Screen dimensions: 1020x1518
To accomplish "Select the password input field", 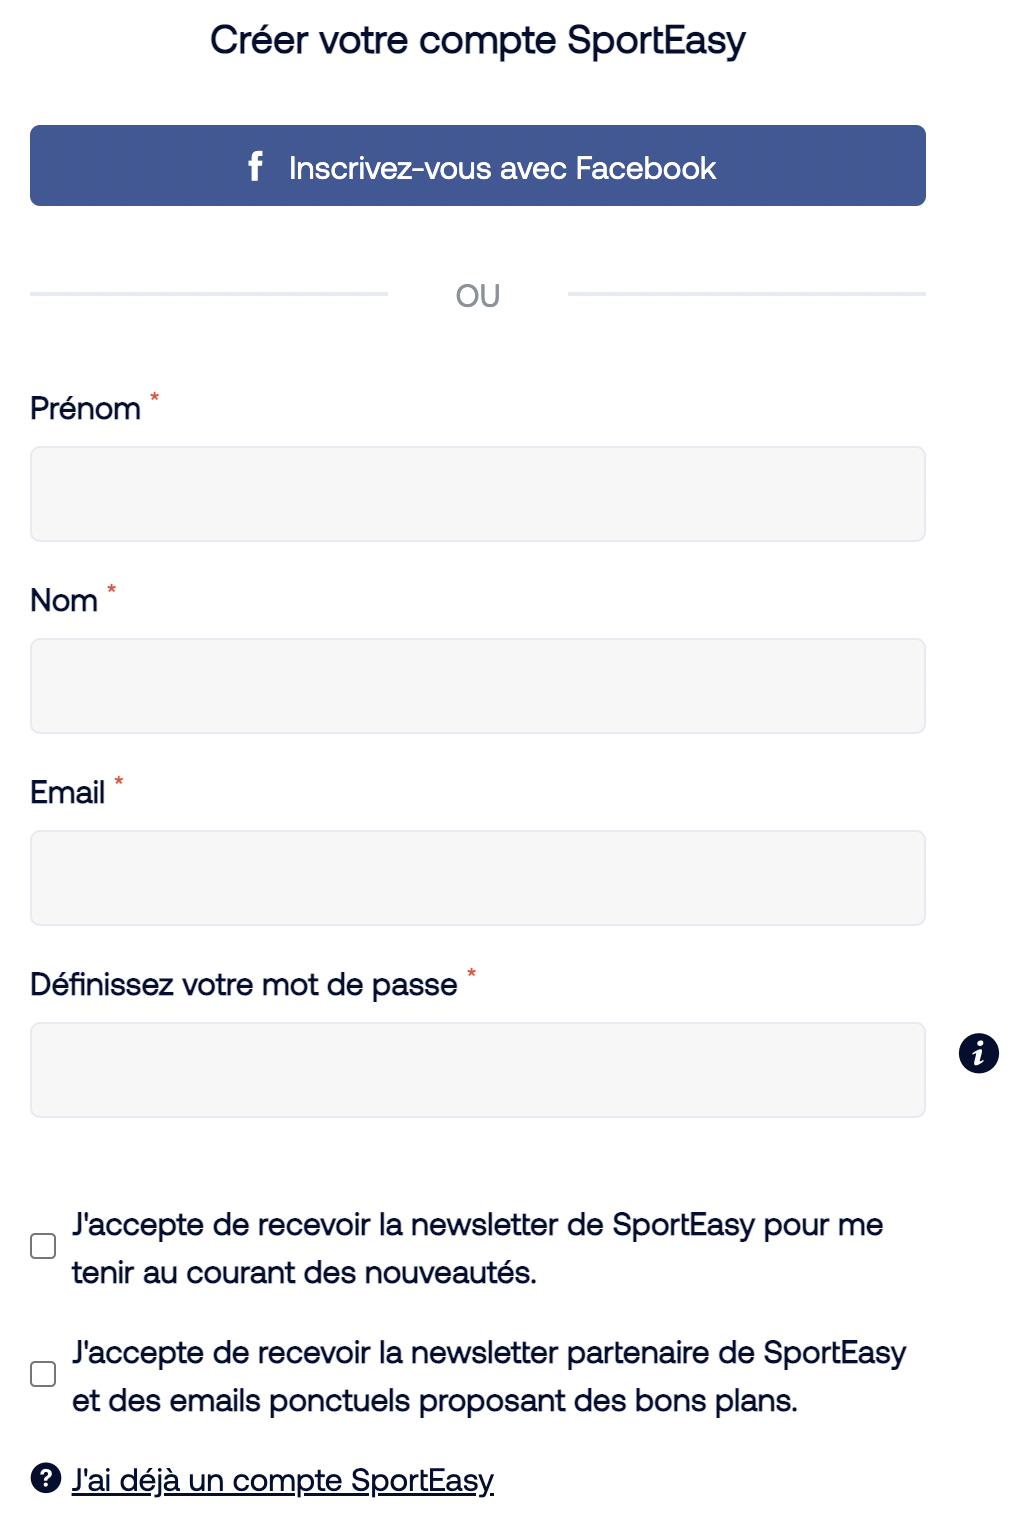I will [x=478, y=1070].
